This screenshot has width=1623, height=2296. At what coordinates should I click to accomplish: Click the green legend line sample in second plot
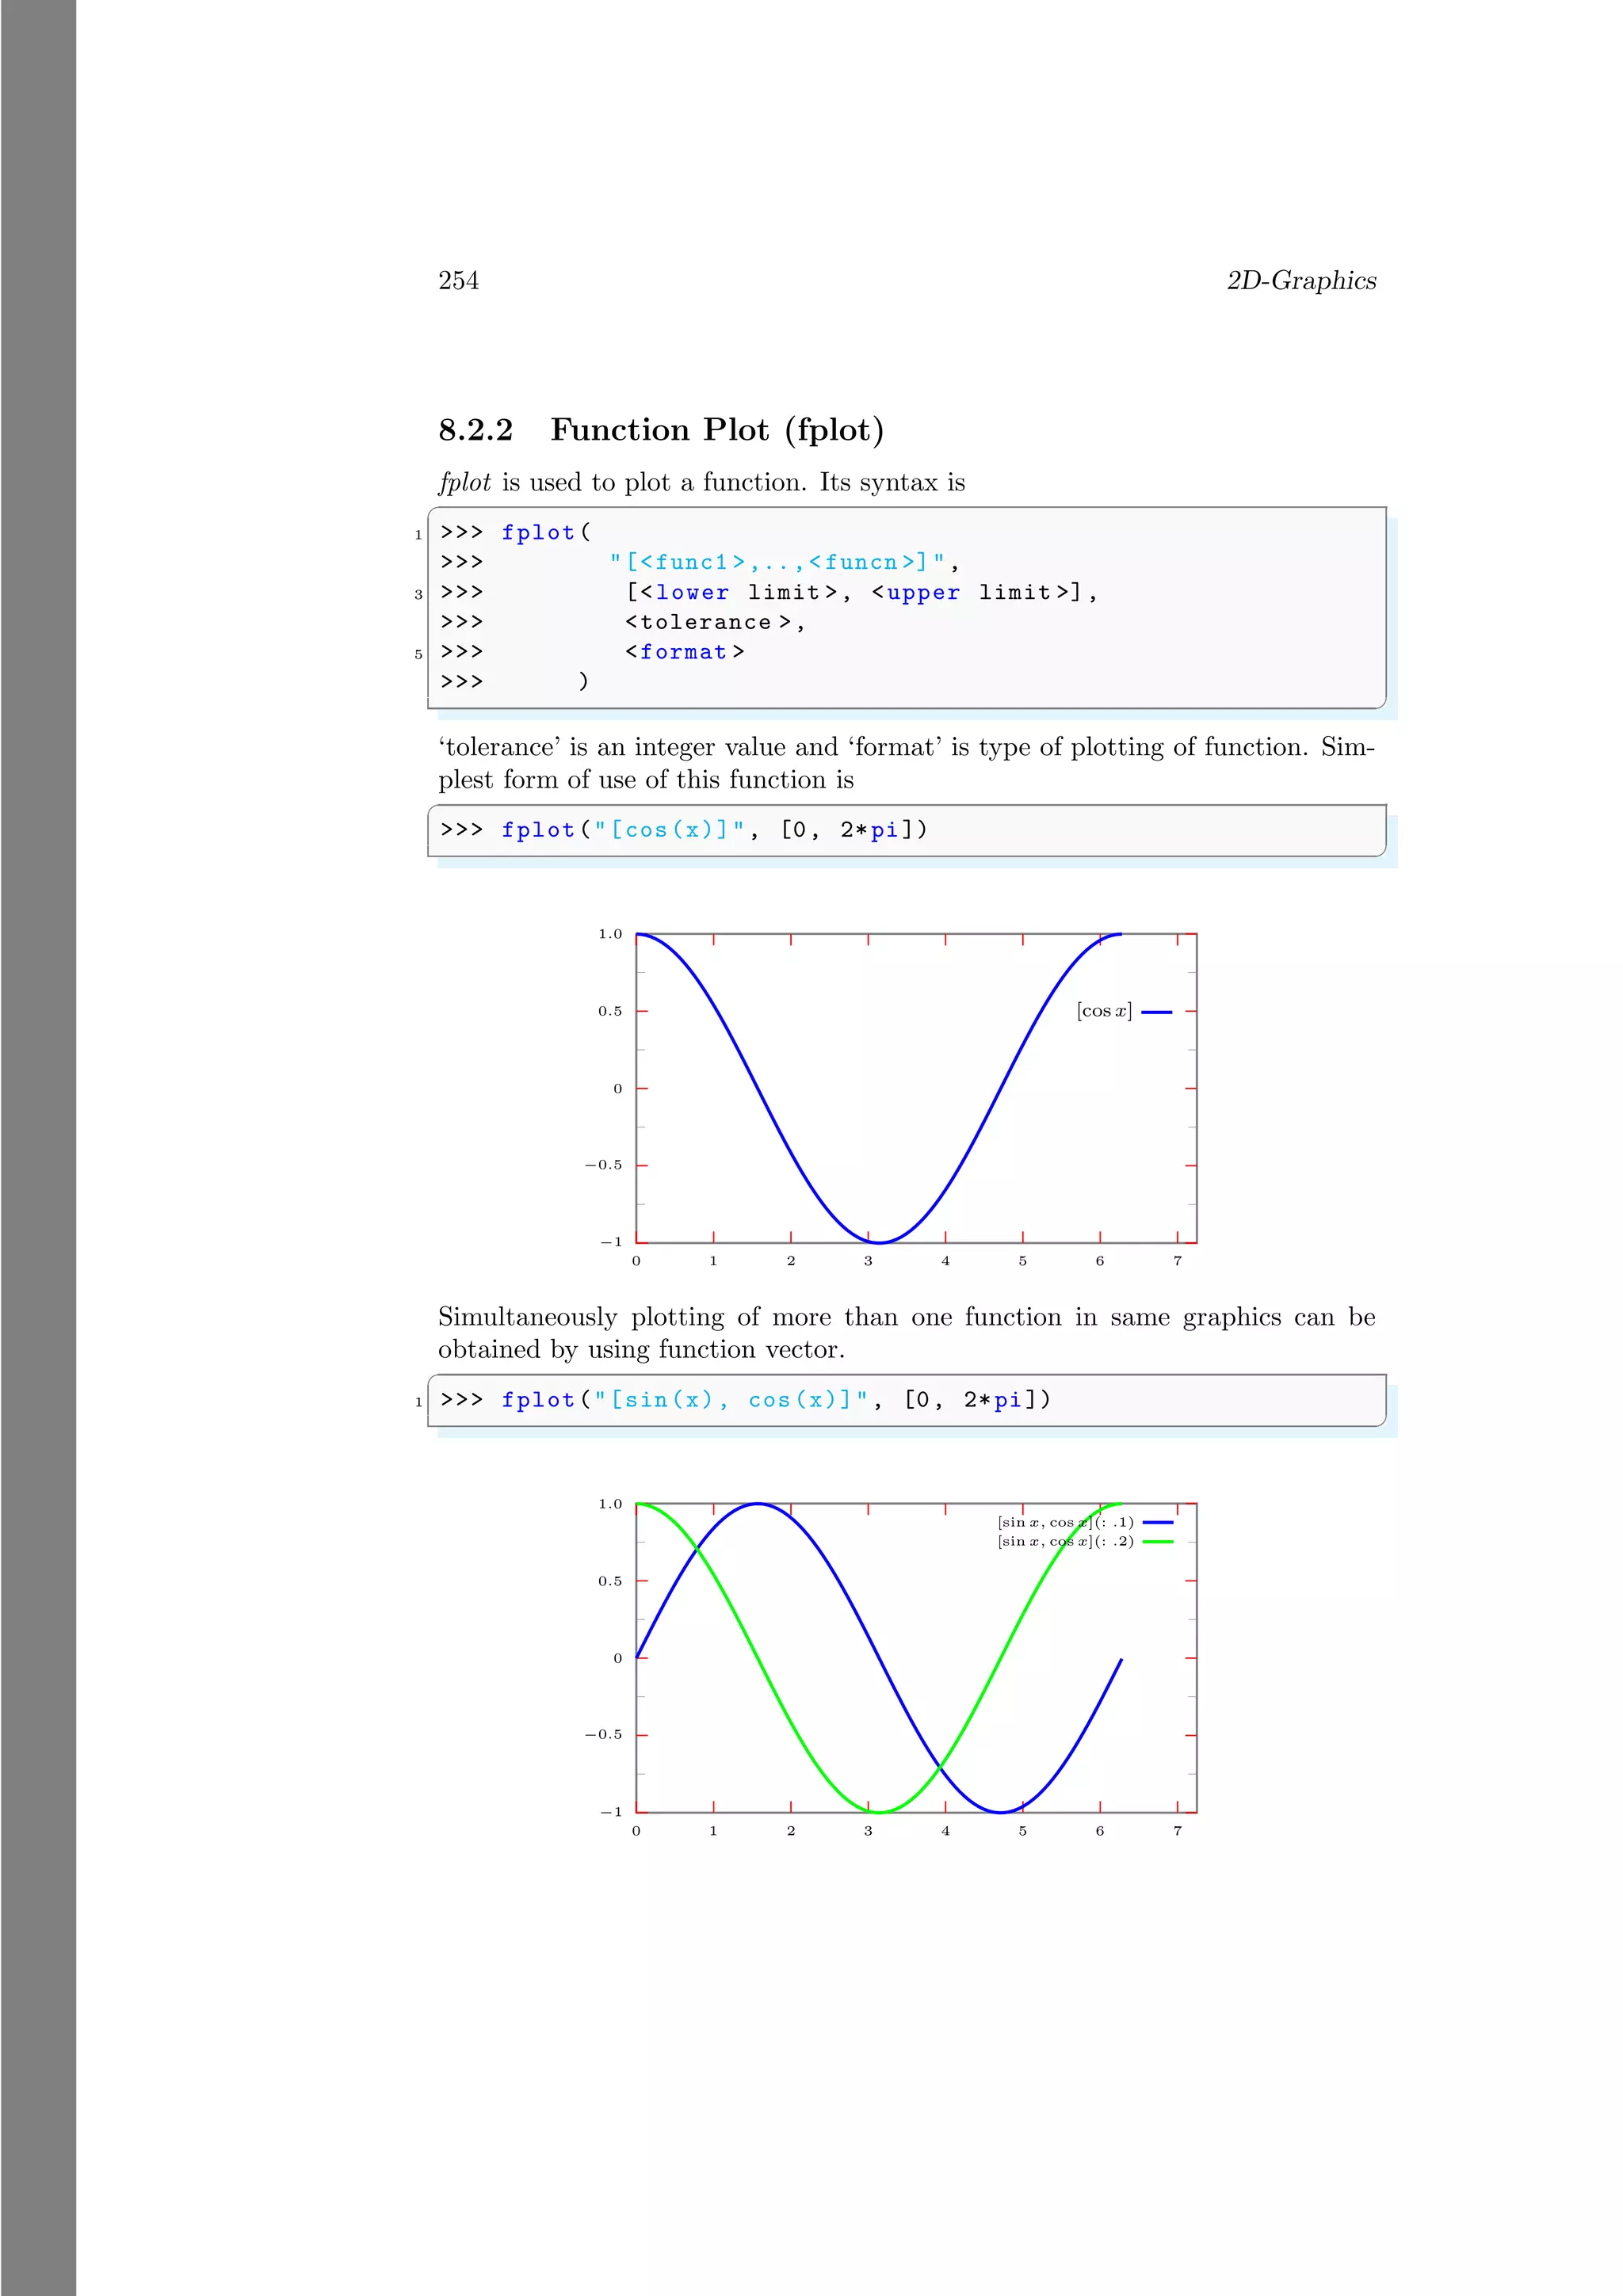point(1157,1542)
